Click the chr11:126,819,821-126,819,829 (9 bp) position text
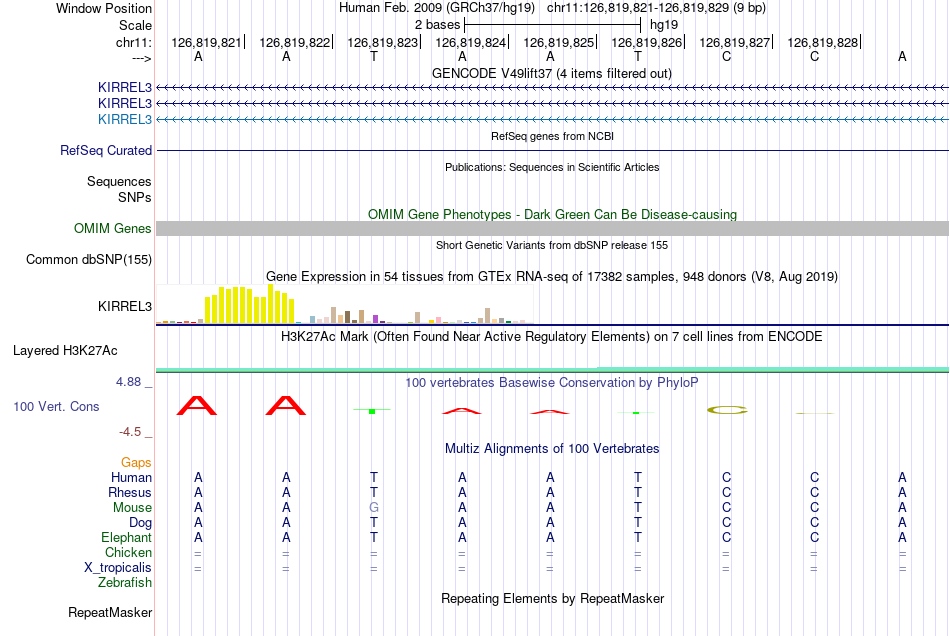Image resolution: width=950 pixels, height=636 pixels. click(x=656, y=8)
